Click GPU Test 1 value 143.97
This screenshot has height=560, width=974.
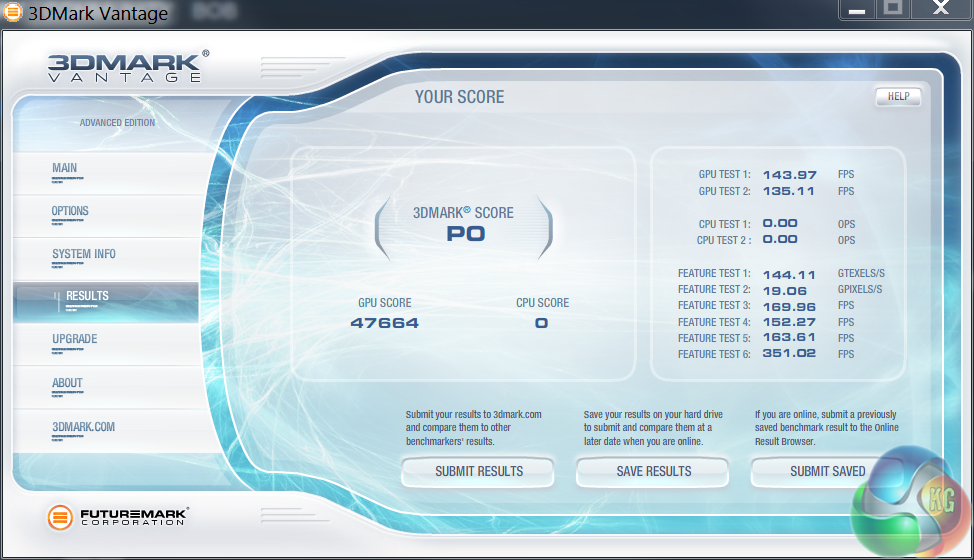point(790,175)
